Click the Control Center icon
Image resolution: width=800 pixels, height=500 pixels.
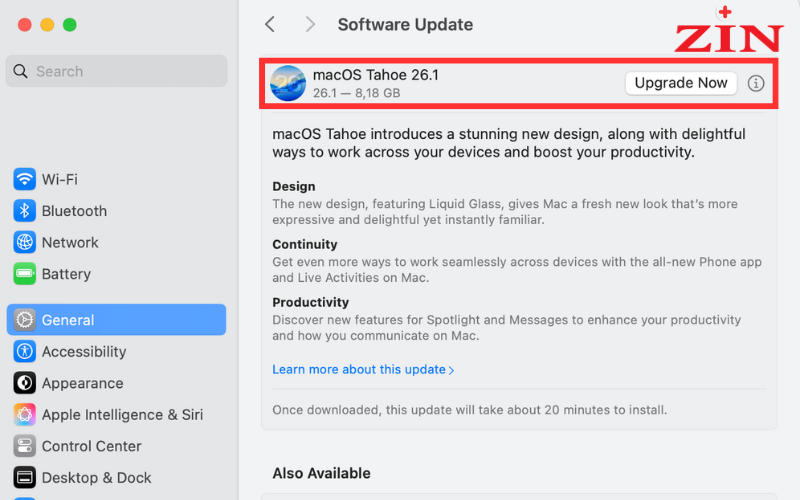click(x=24, y=446)
